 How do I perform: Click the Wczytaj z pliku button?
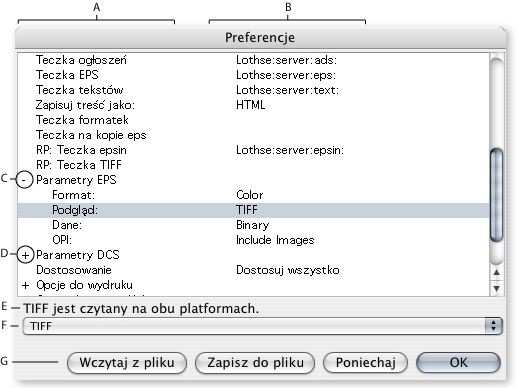[127, 363]
